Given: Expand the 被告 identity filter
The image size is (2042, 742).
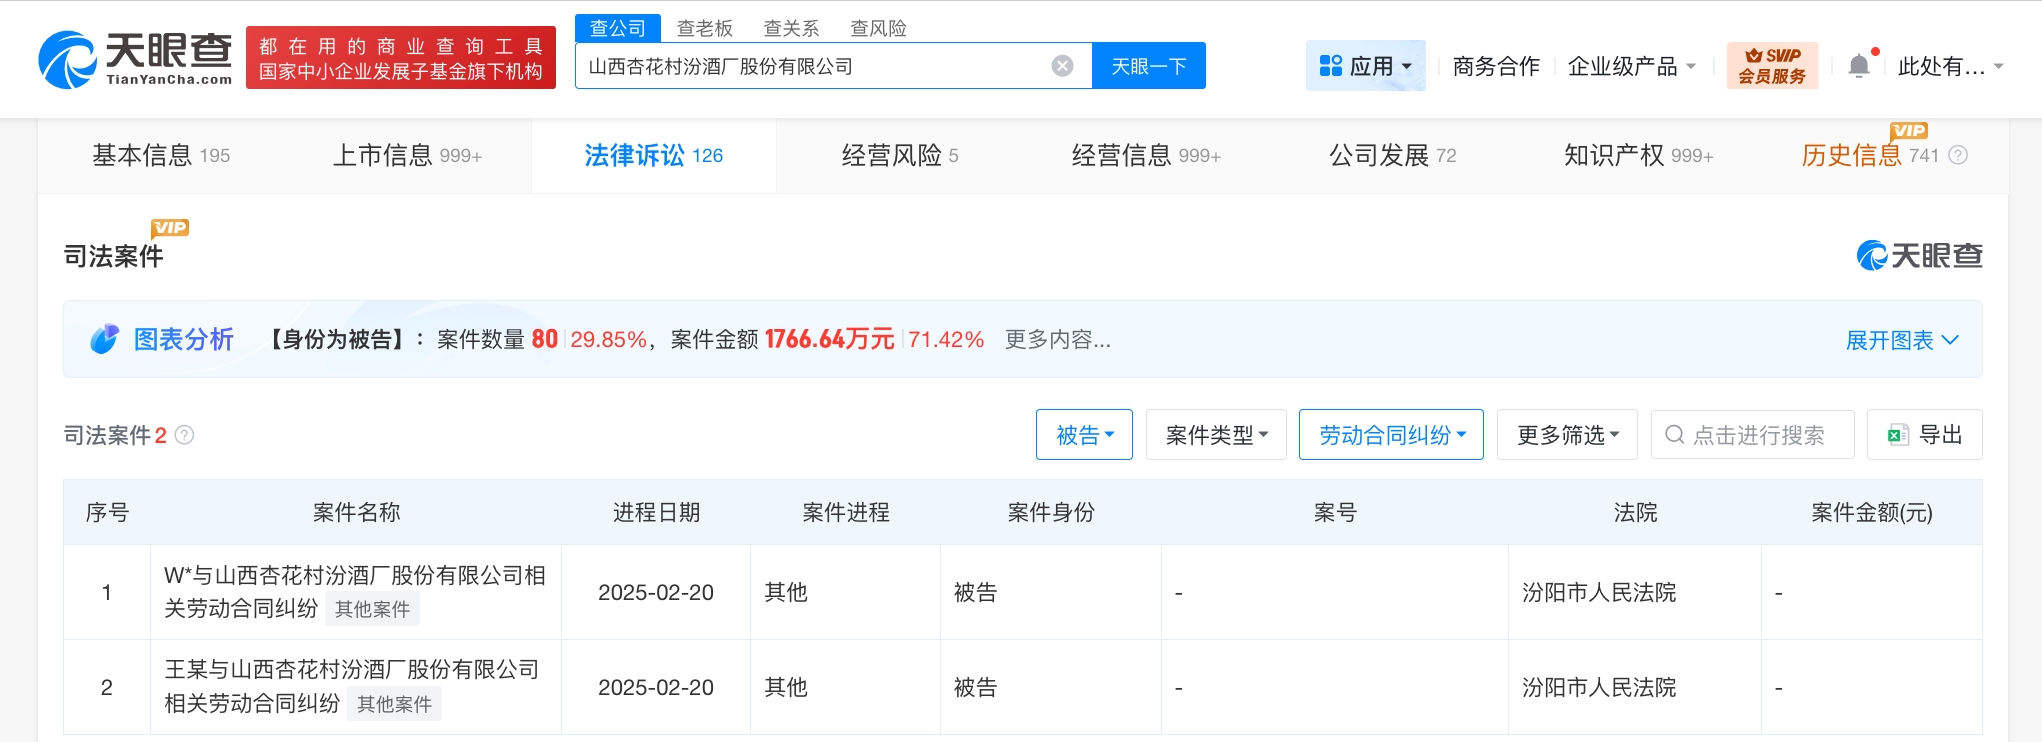Looking at the screenshot, I should pyautogui.click(x=1084, y=435).
